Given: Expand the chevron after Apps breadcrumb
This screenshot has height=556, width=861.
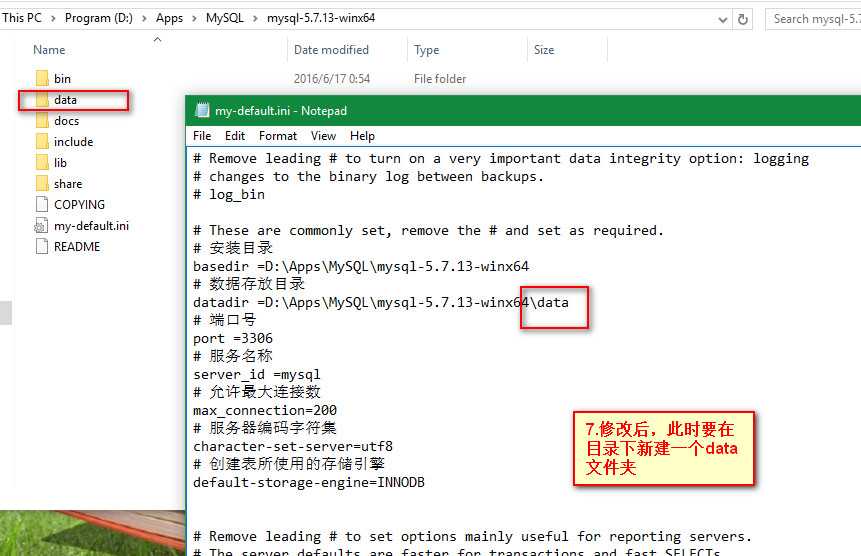Looking at the screenshot, I should tap(194, 18).
